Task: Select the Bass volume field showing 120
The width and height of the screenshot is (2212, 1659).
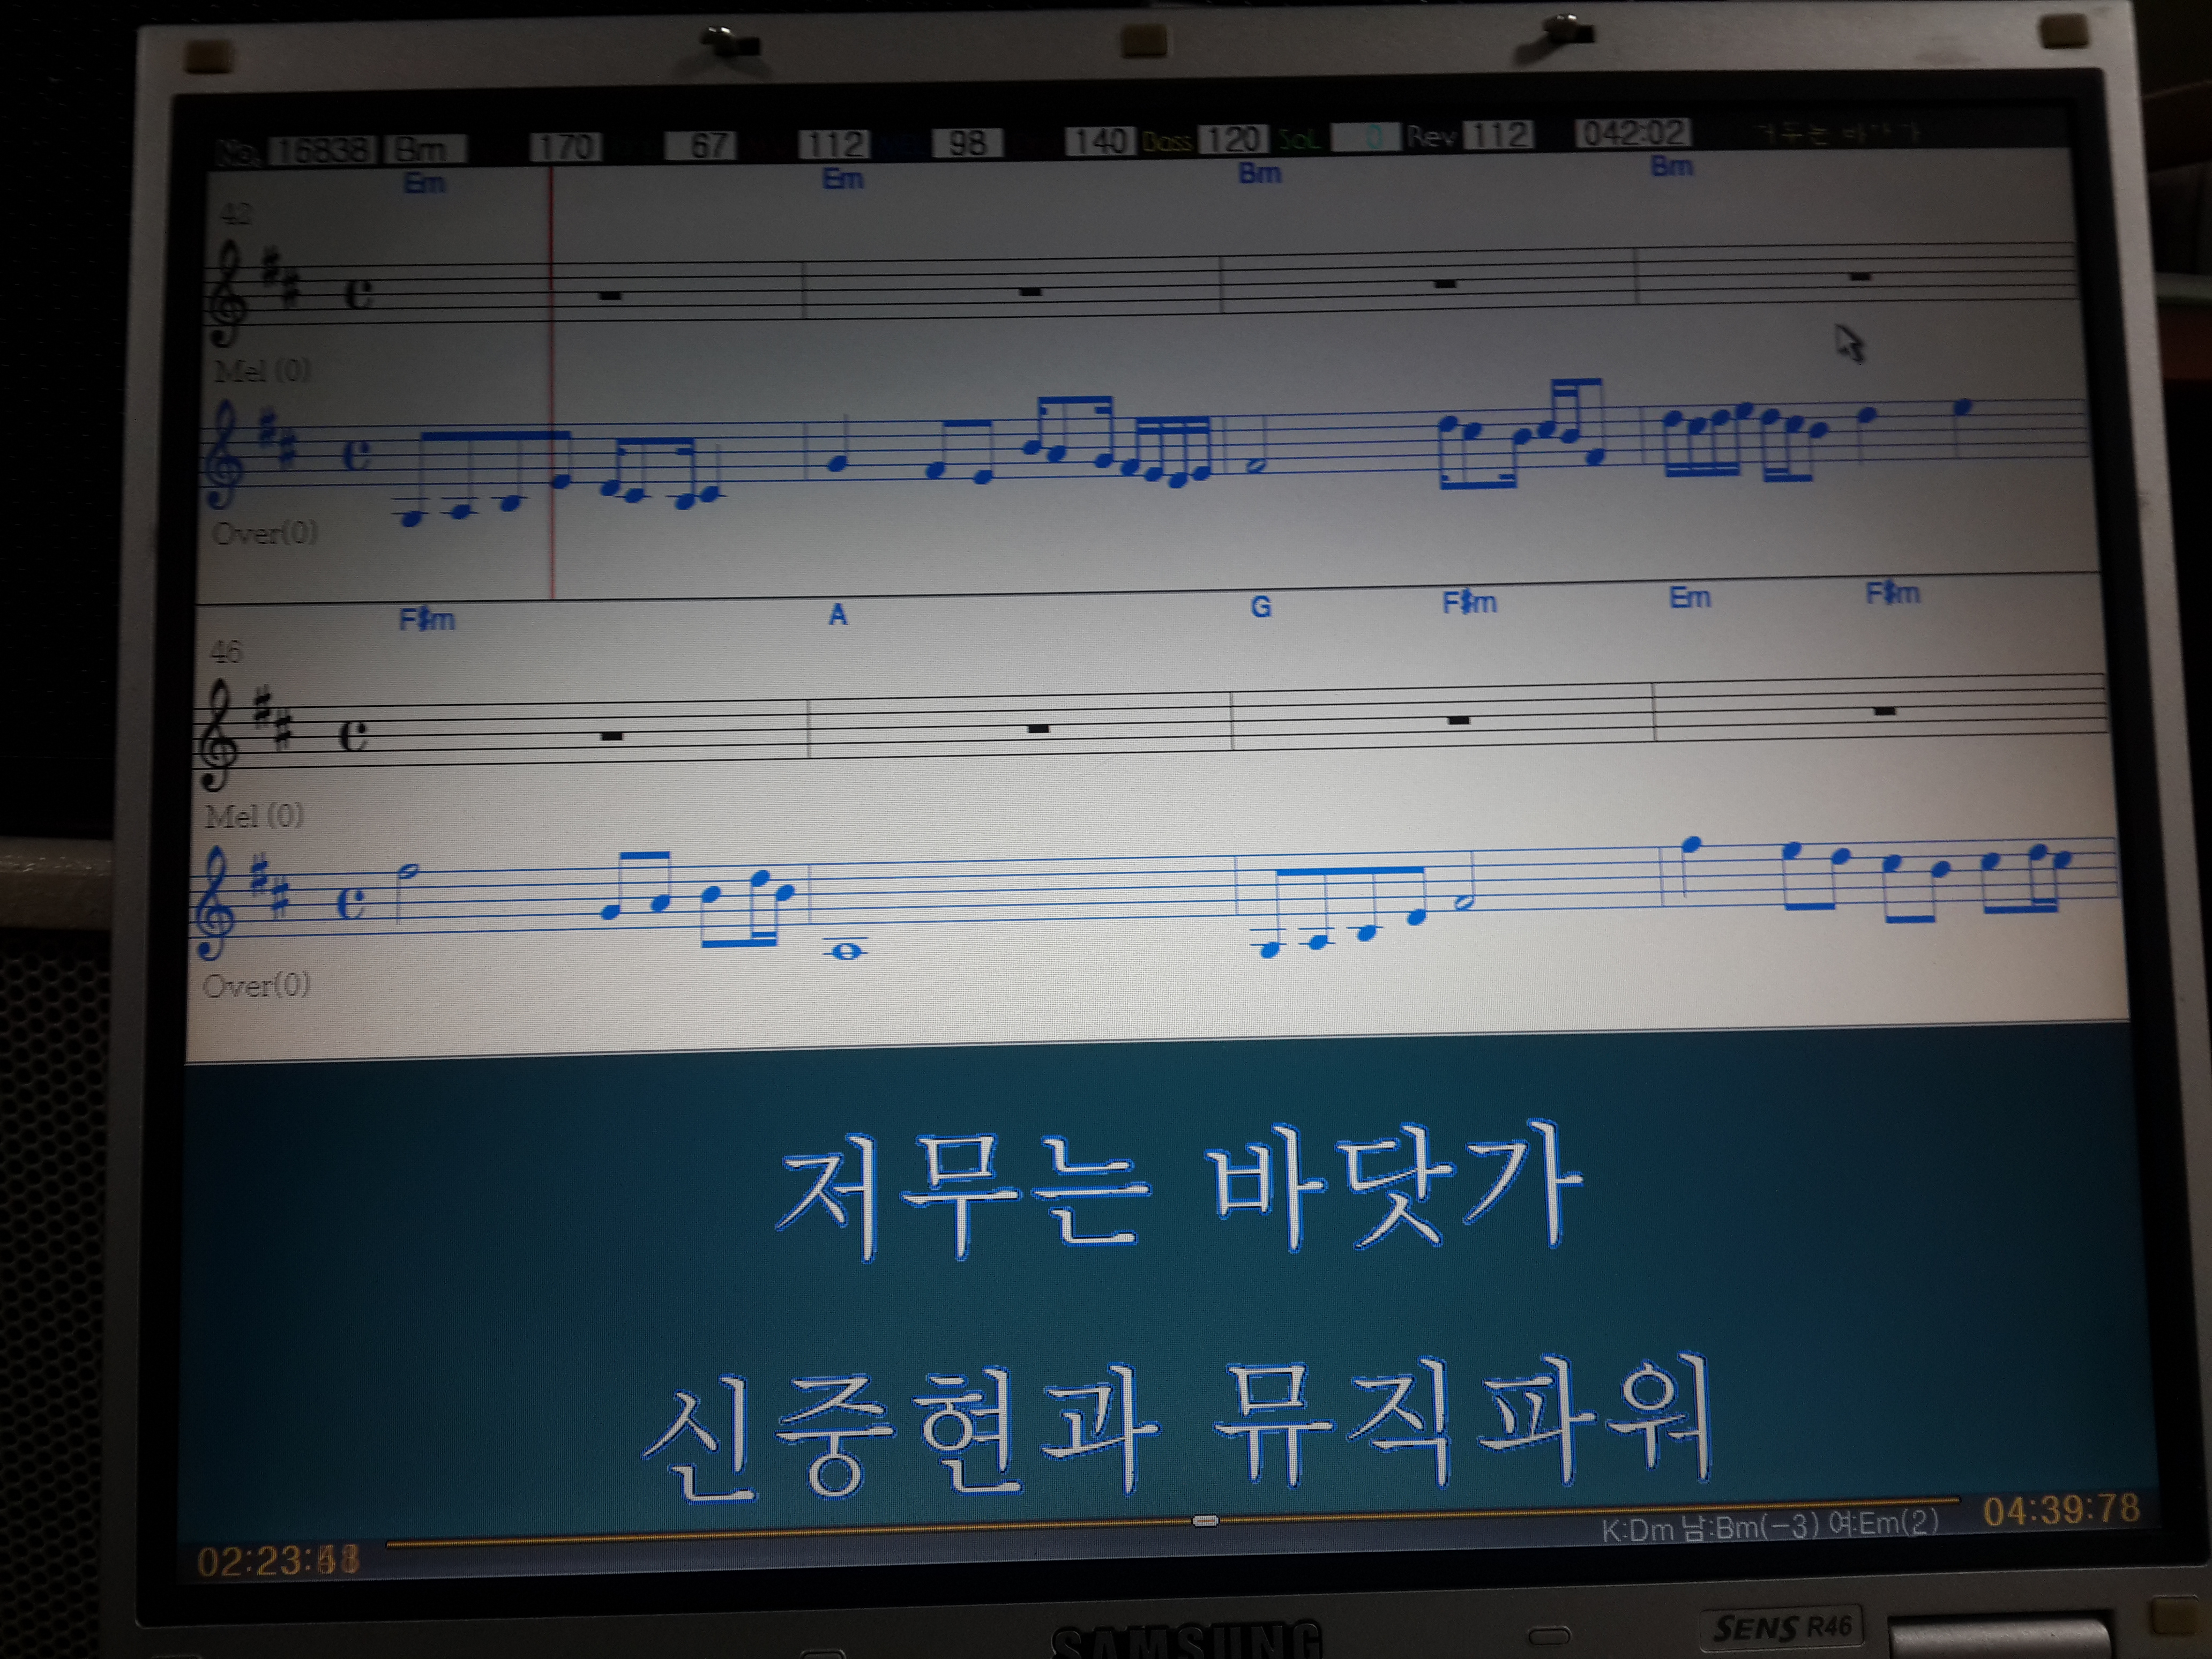Action: tap(1234, 139)
